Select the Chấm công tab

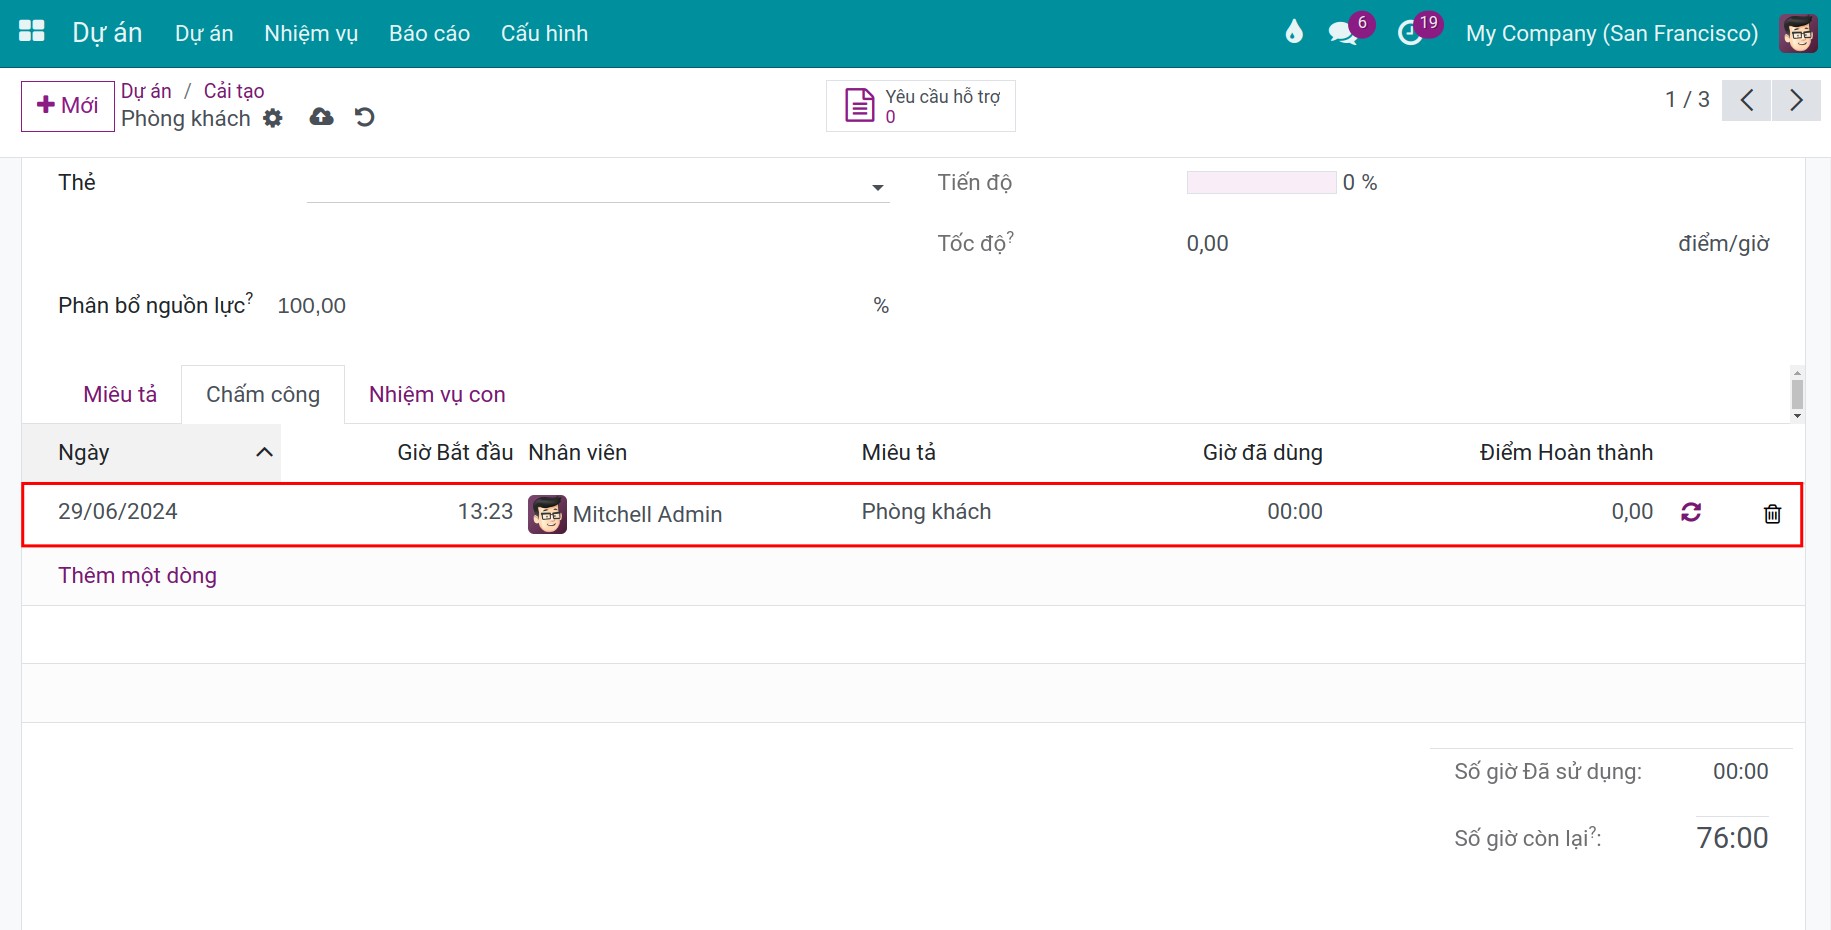click(x=263, y=394)
